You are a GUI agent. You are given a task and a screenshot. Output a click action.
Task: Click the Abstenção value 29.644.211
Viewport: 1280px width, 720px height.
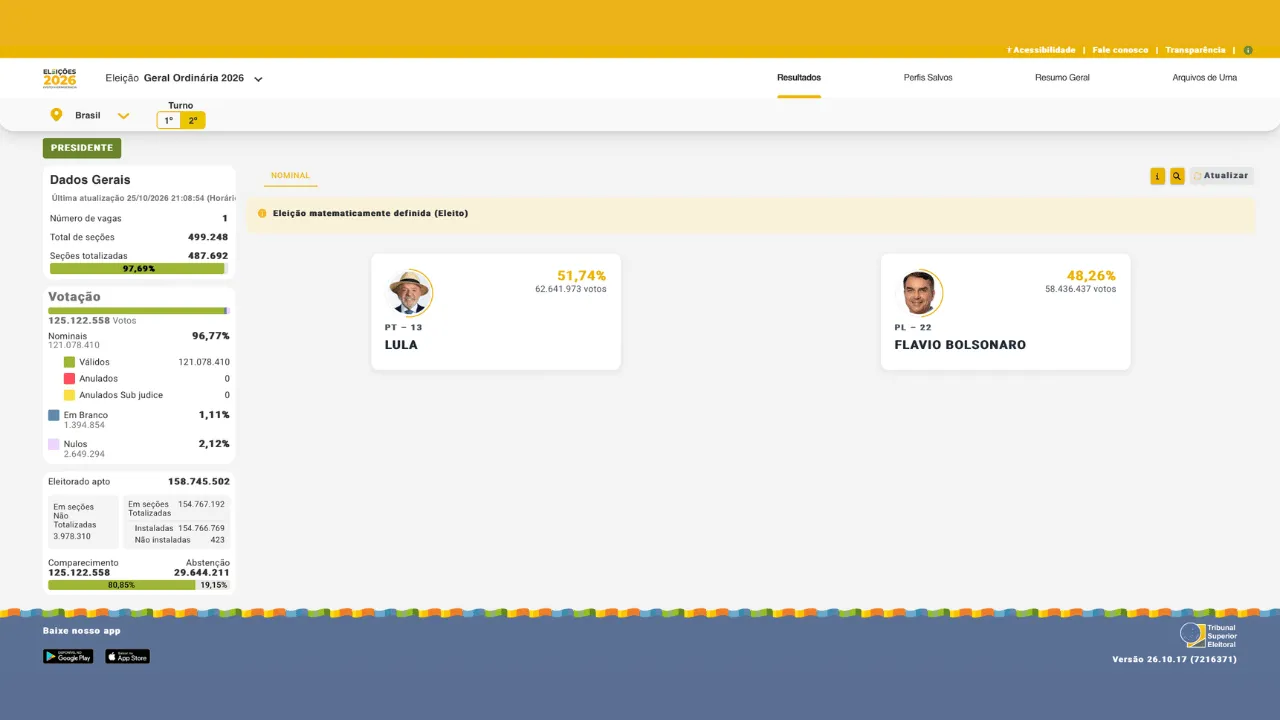click(x=202, y=573)
